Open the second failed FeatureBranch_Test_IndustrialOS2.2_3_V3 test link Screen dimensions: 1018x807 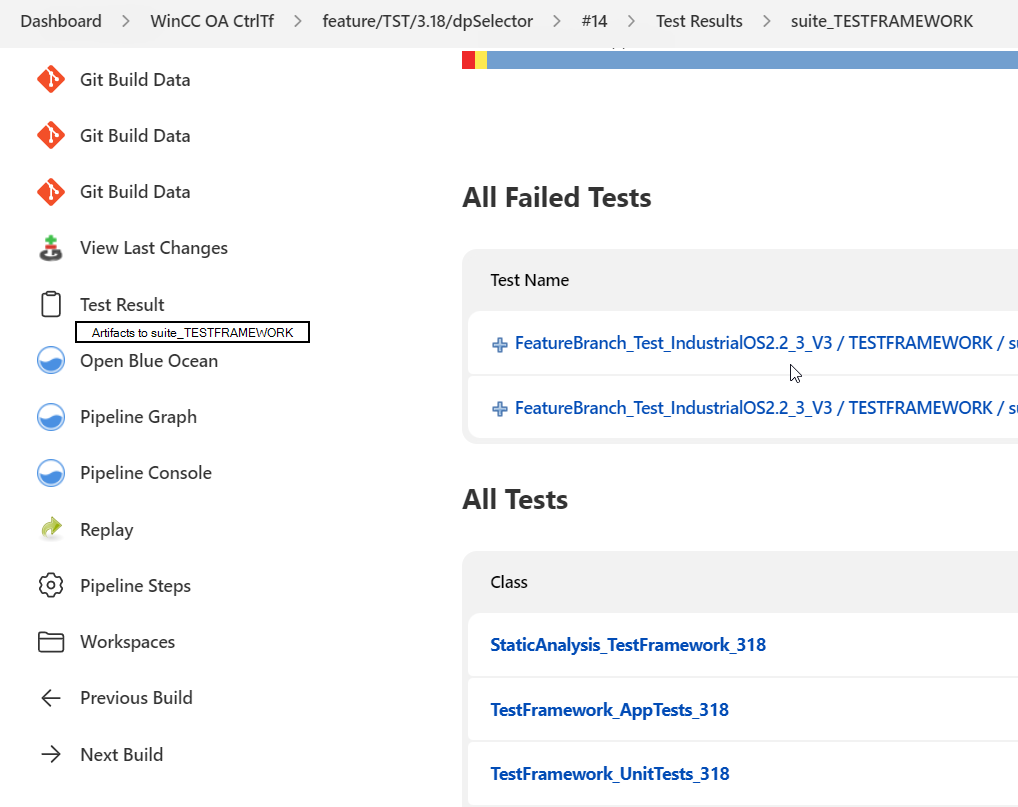[766, 408]
